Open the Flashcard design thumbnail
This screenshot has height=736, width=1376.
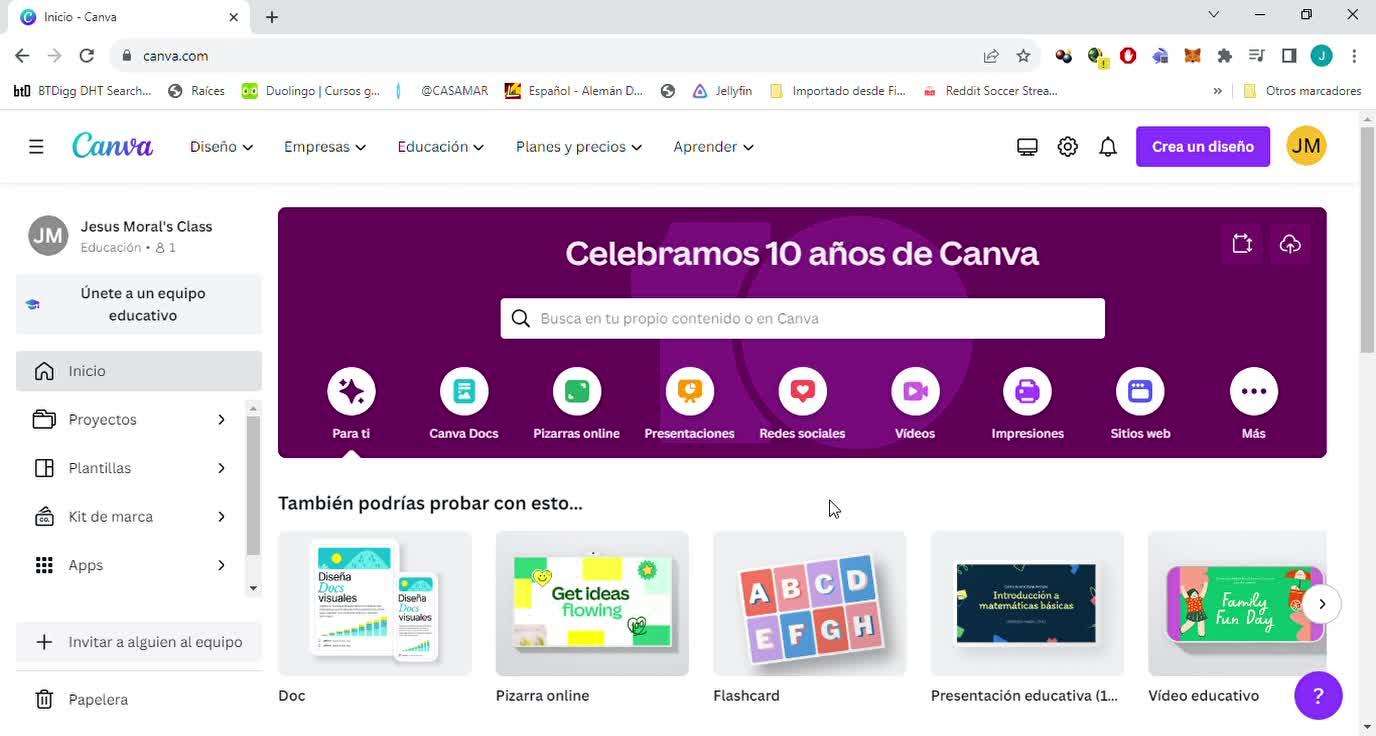(x=810, y=604)
